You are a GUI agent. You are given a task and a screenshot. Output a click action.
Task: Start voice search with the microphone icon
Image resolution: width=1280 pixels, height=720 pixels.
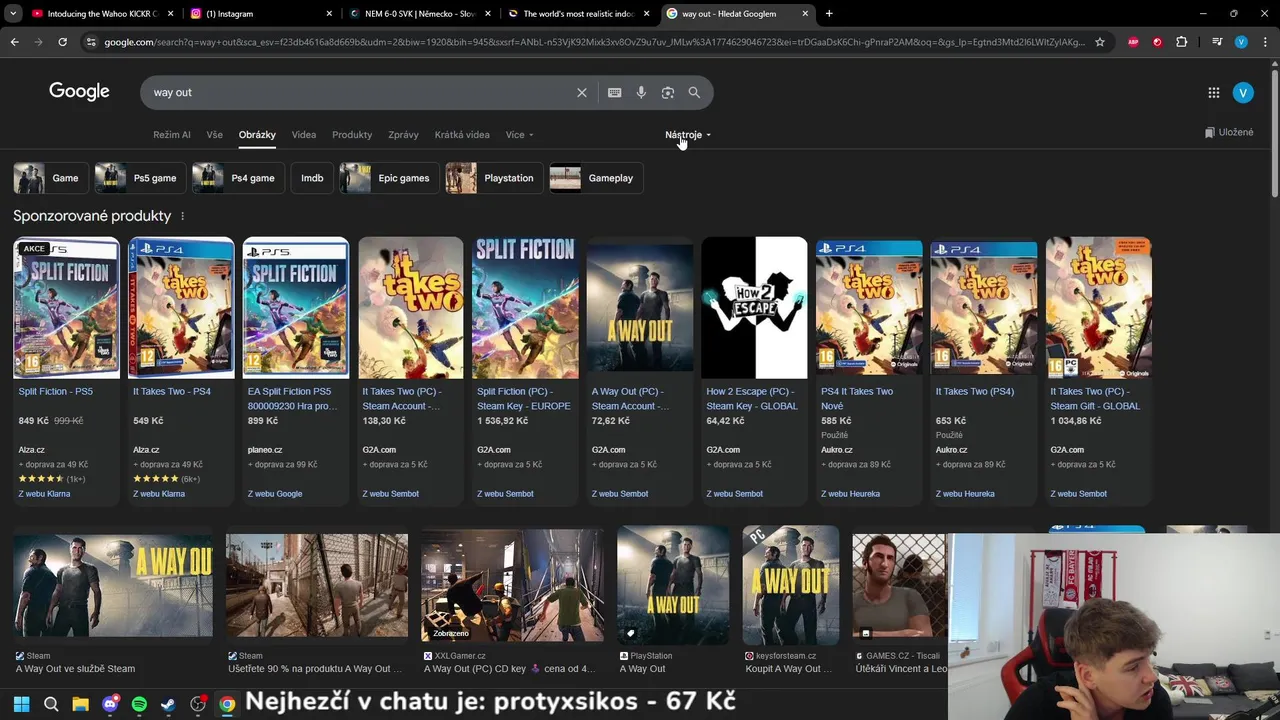(x=641, y=92)
